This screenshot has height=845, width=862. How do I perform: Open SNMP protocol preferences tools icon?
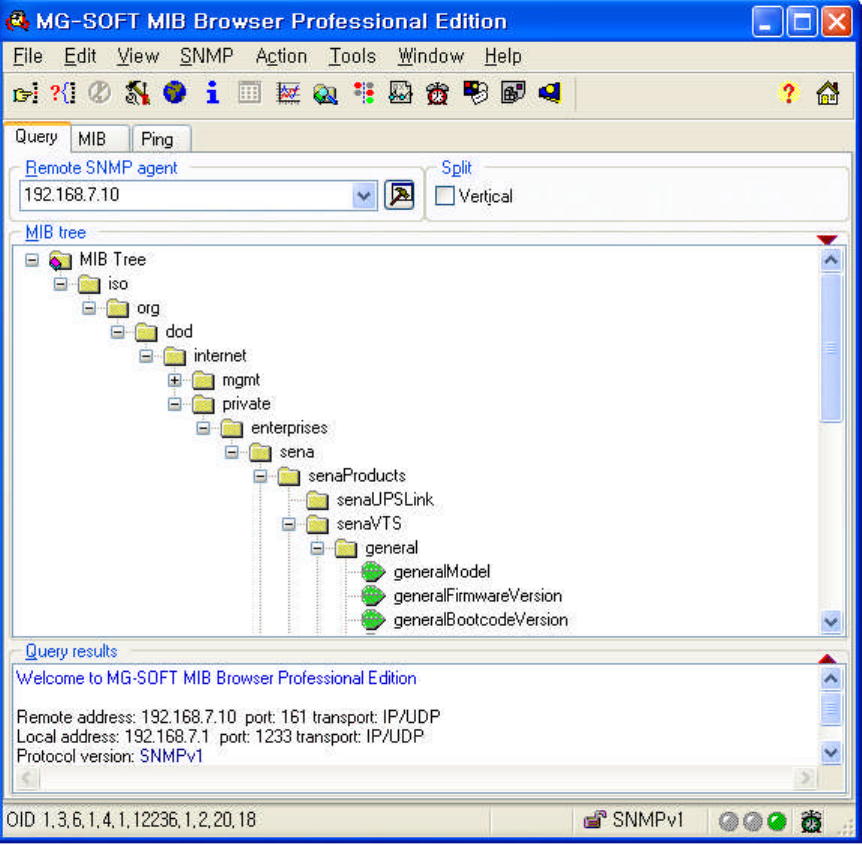(x=137, y=93)
